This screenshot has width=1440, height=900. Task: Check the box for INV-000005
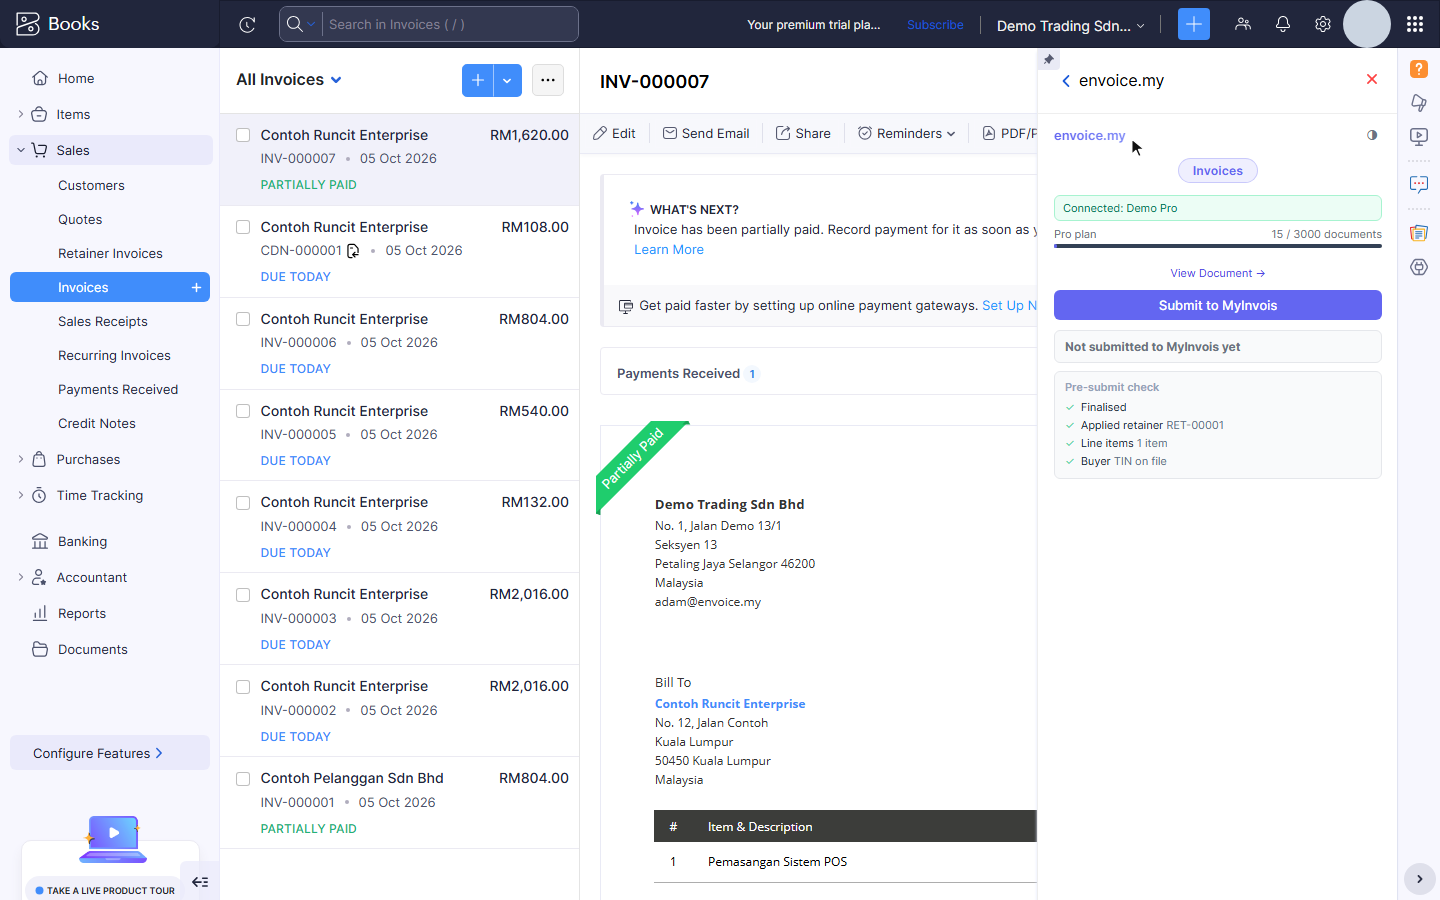click(243, 411)
